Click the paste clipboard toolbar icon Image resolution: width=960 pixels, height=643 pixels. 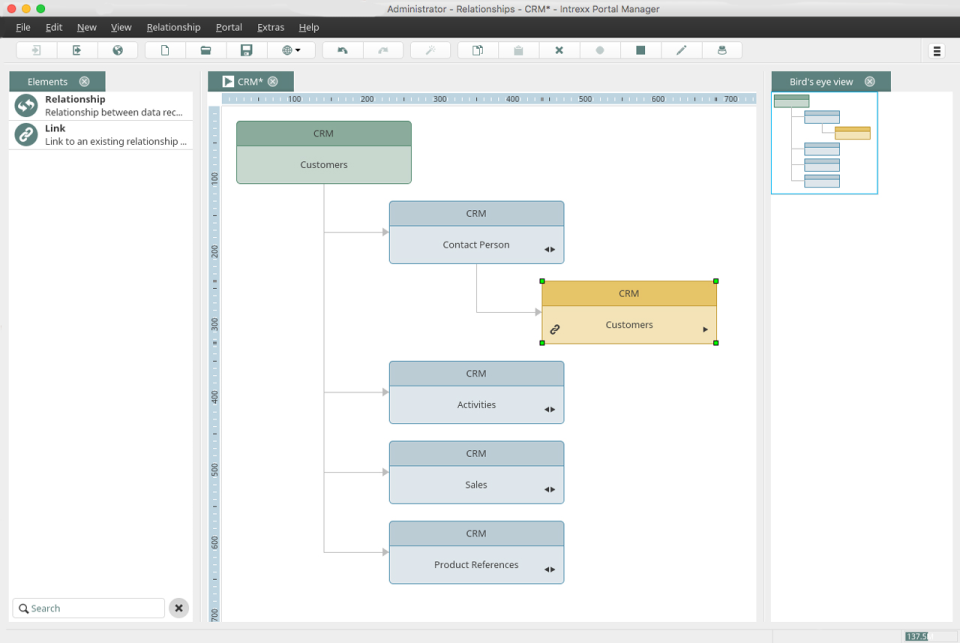(519, 50)
